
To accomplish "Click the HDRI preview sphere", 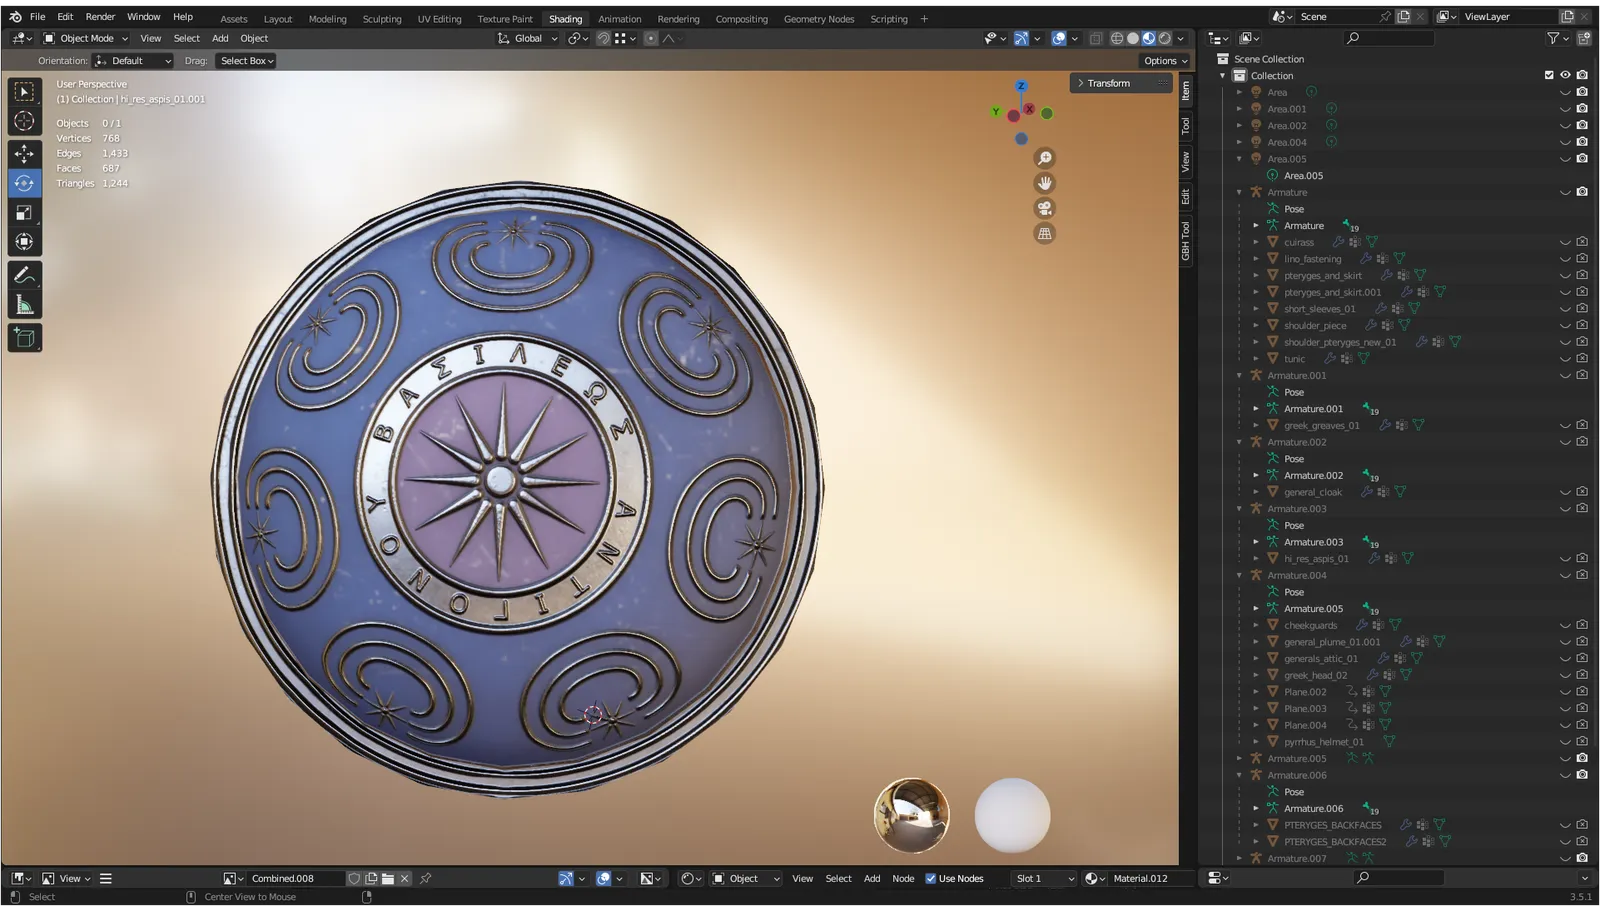I will 911,815.
